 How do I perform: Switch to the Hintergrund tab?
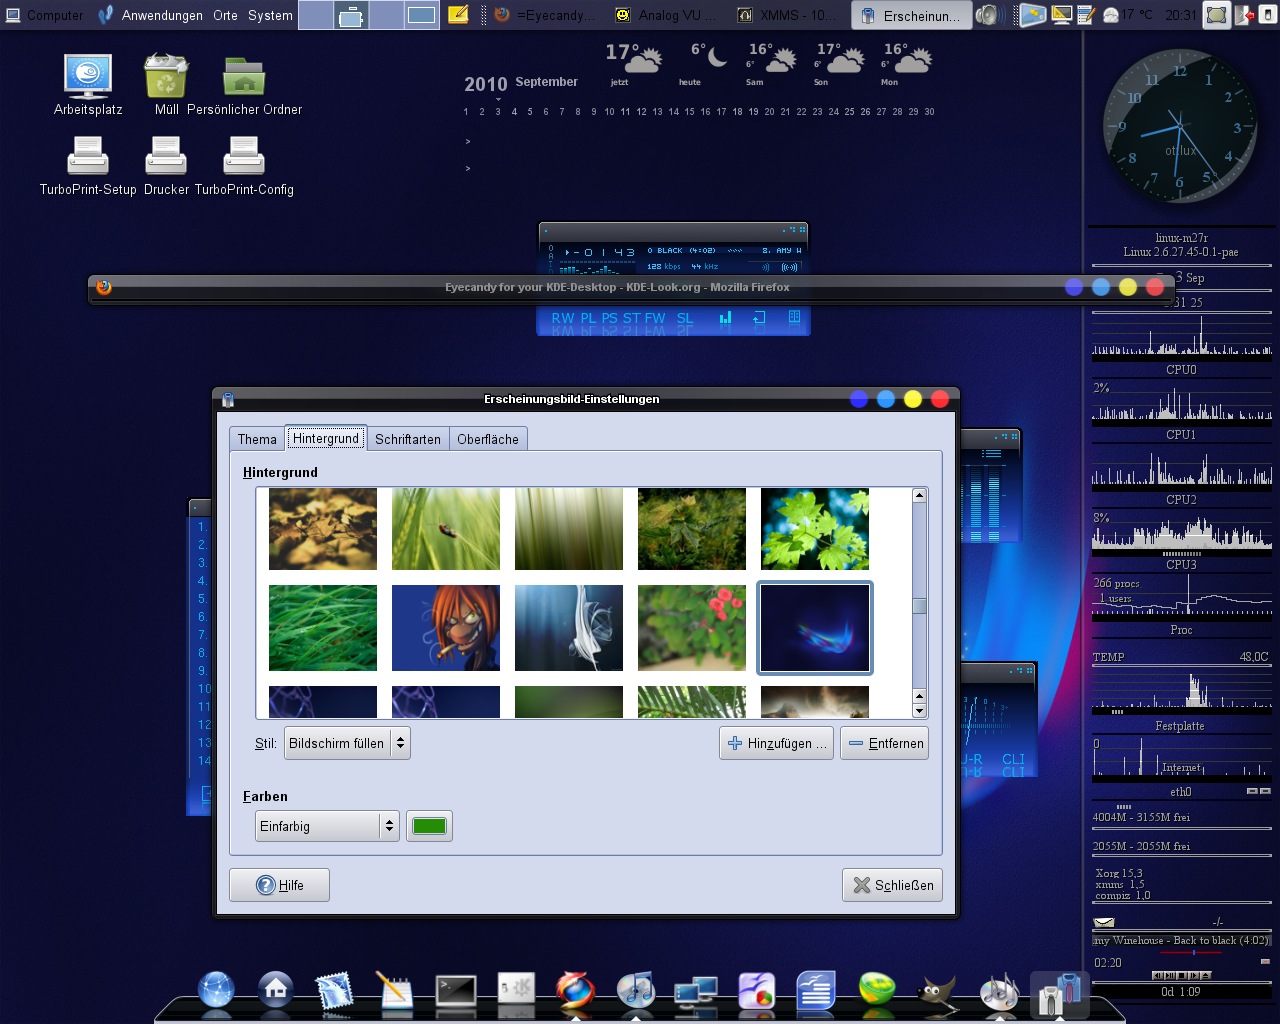[326, 438]
